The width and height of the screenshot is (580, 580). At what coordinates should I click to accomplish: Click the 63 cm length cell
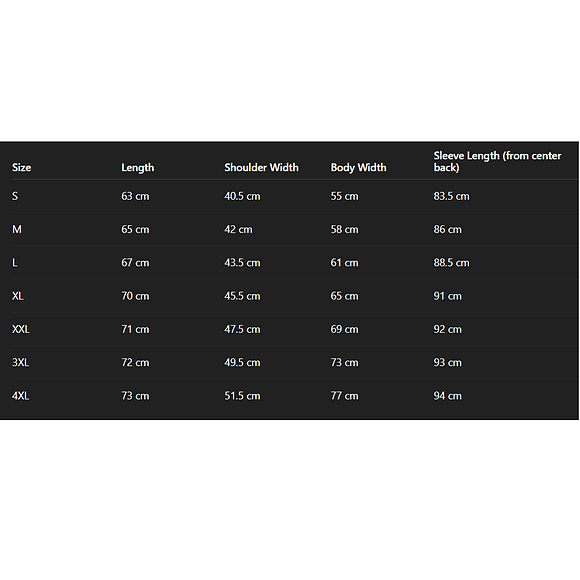click(x=135, y=196)
